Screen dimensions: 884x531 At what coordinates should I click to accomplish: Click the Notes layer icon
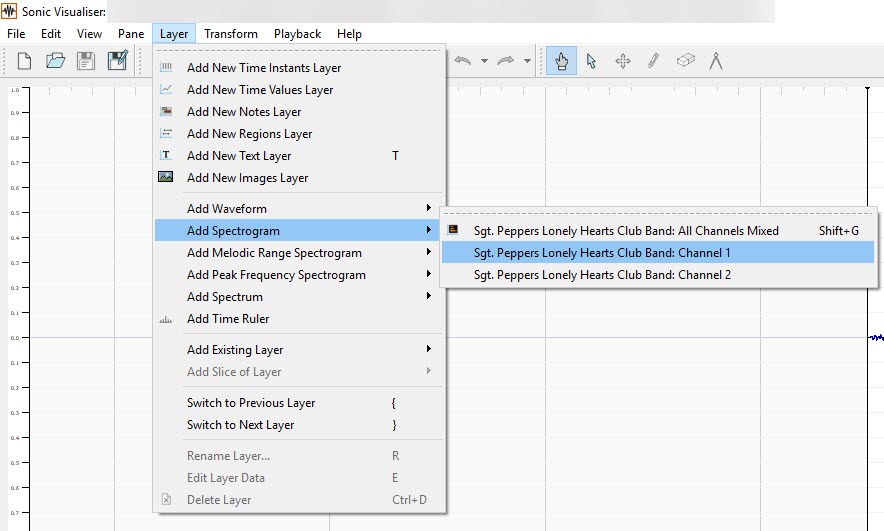[166, 111]
